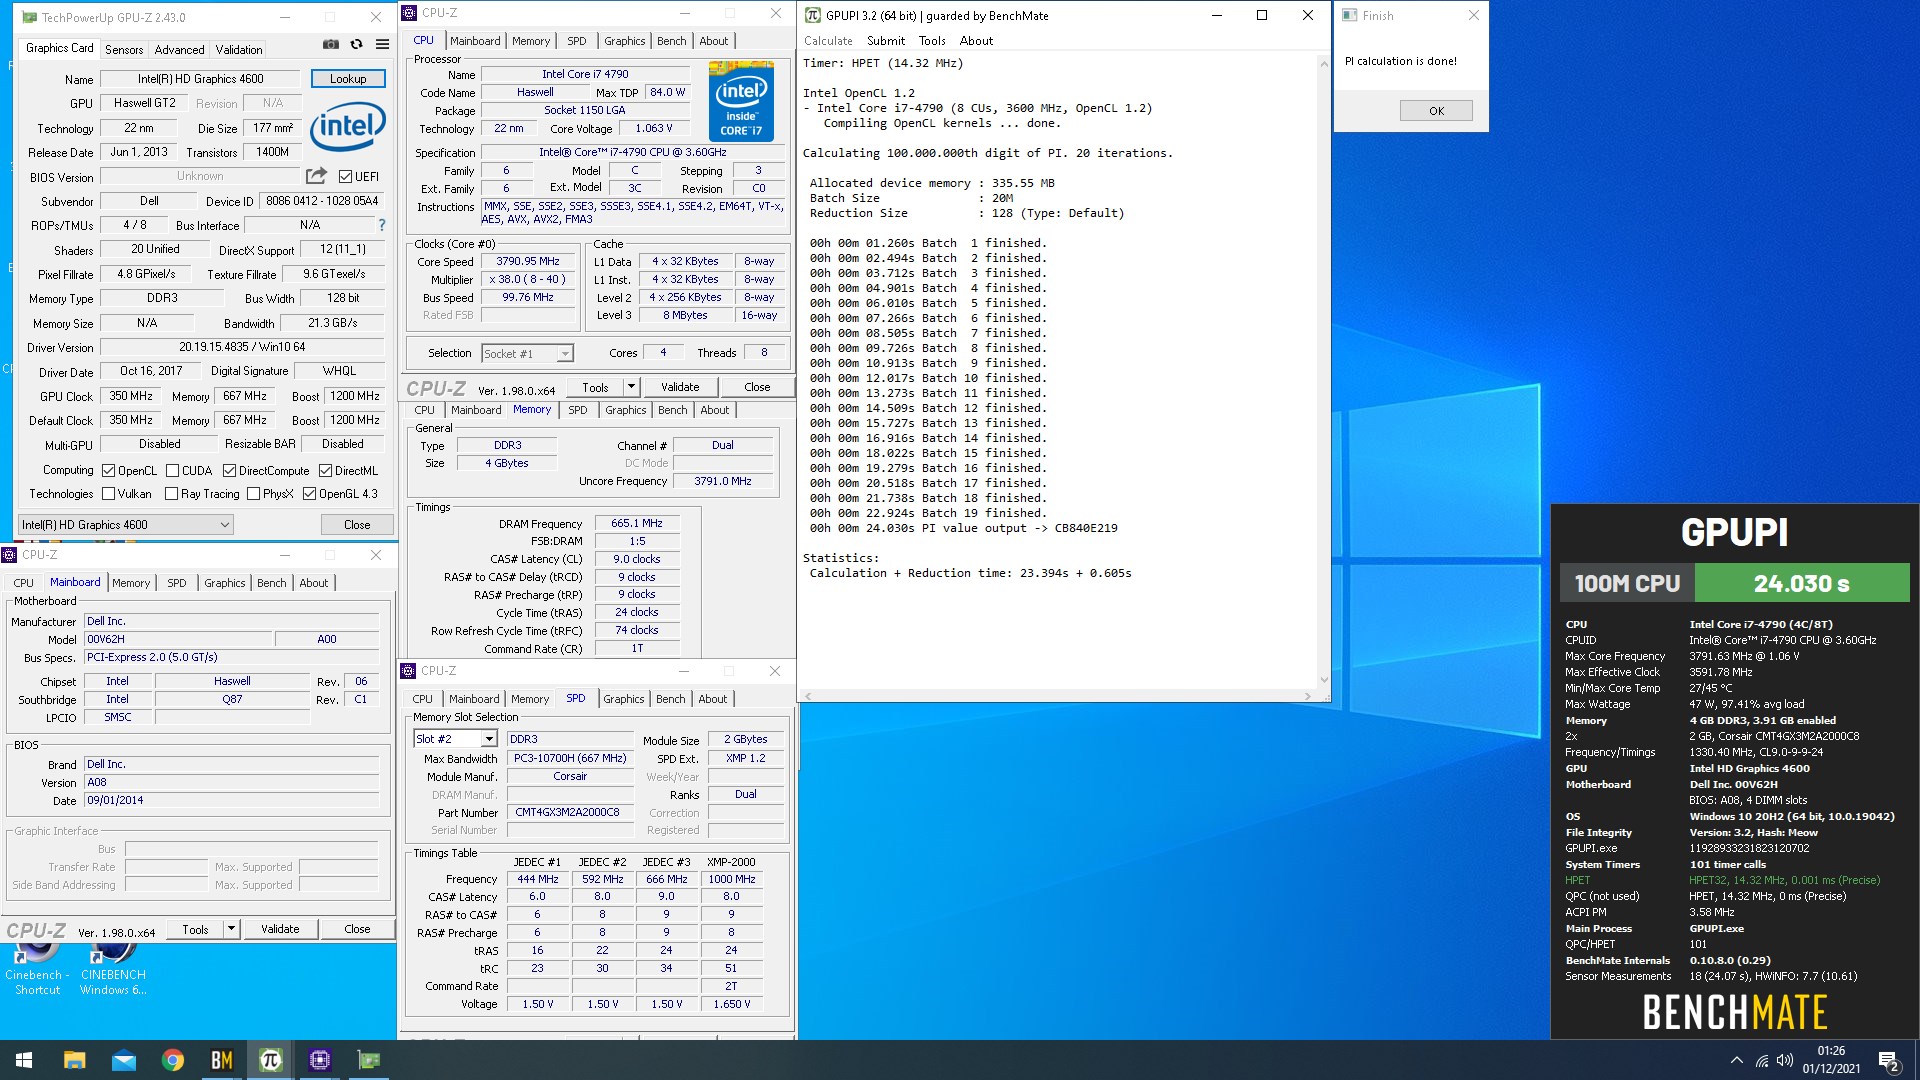The height and width of the screenshot is (1080, 1920).
Task: Toggle the OpenCL checkbox
Action: click(109, 470)
